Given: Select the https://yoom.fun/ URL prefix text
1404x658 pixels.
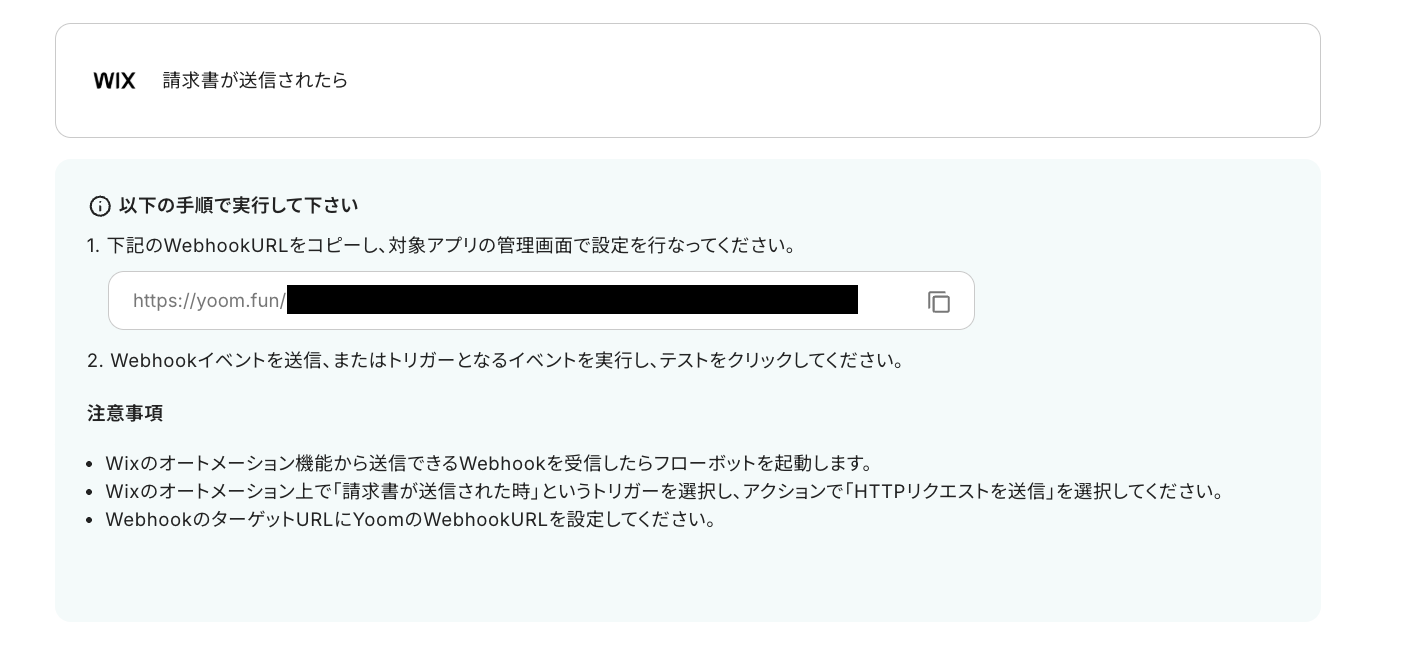Looking at the screenshot, I should 209,300.
